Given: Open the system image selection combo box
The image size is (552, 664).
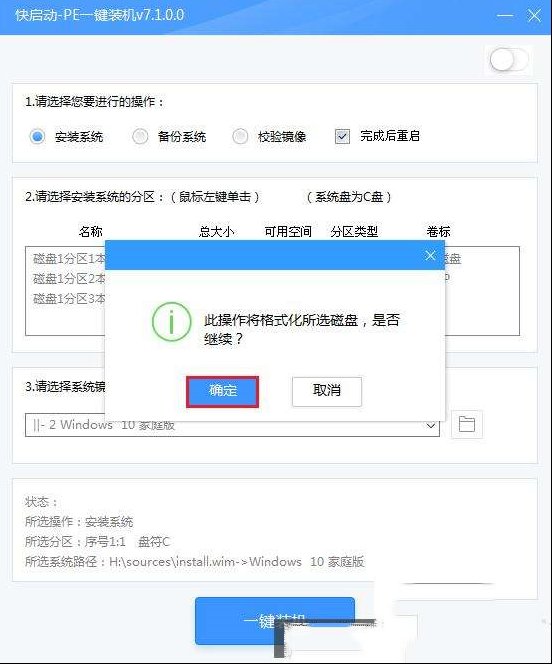Looking at the screenshot, I should [x=232, y=425].
